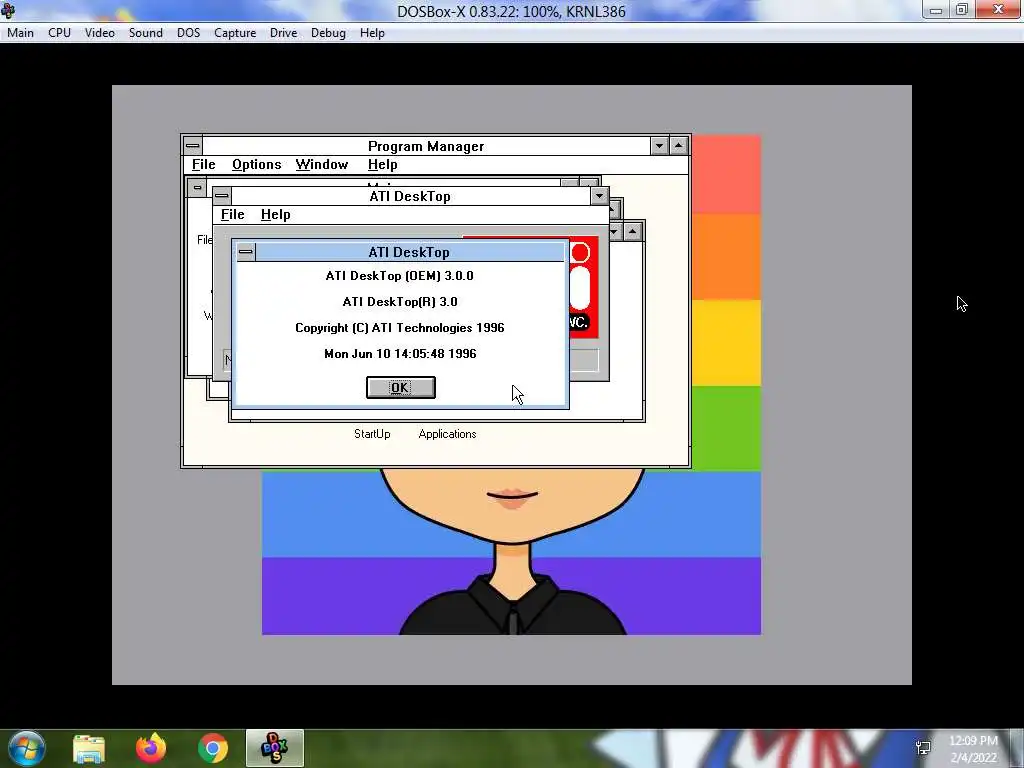Open the ATI DeskTop window's control menu box
This screenshot has height=768, width=1024.
tap(222, 196)
